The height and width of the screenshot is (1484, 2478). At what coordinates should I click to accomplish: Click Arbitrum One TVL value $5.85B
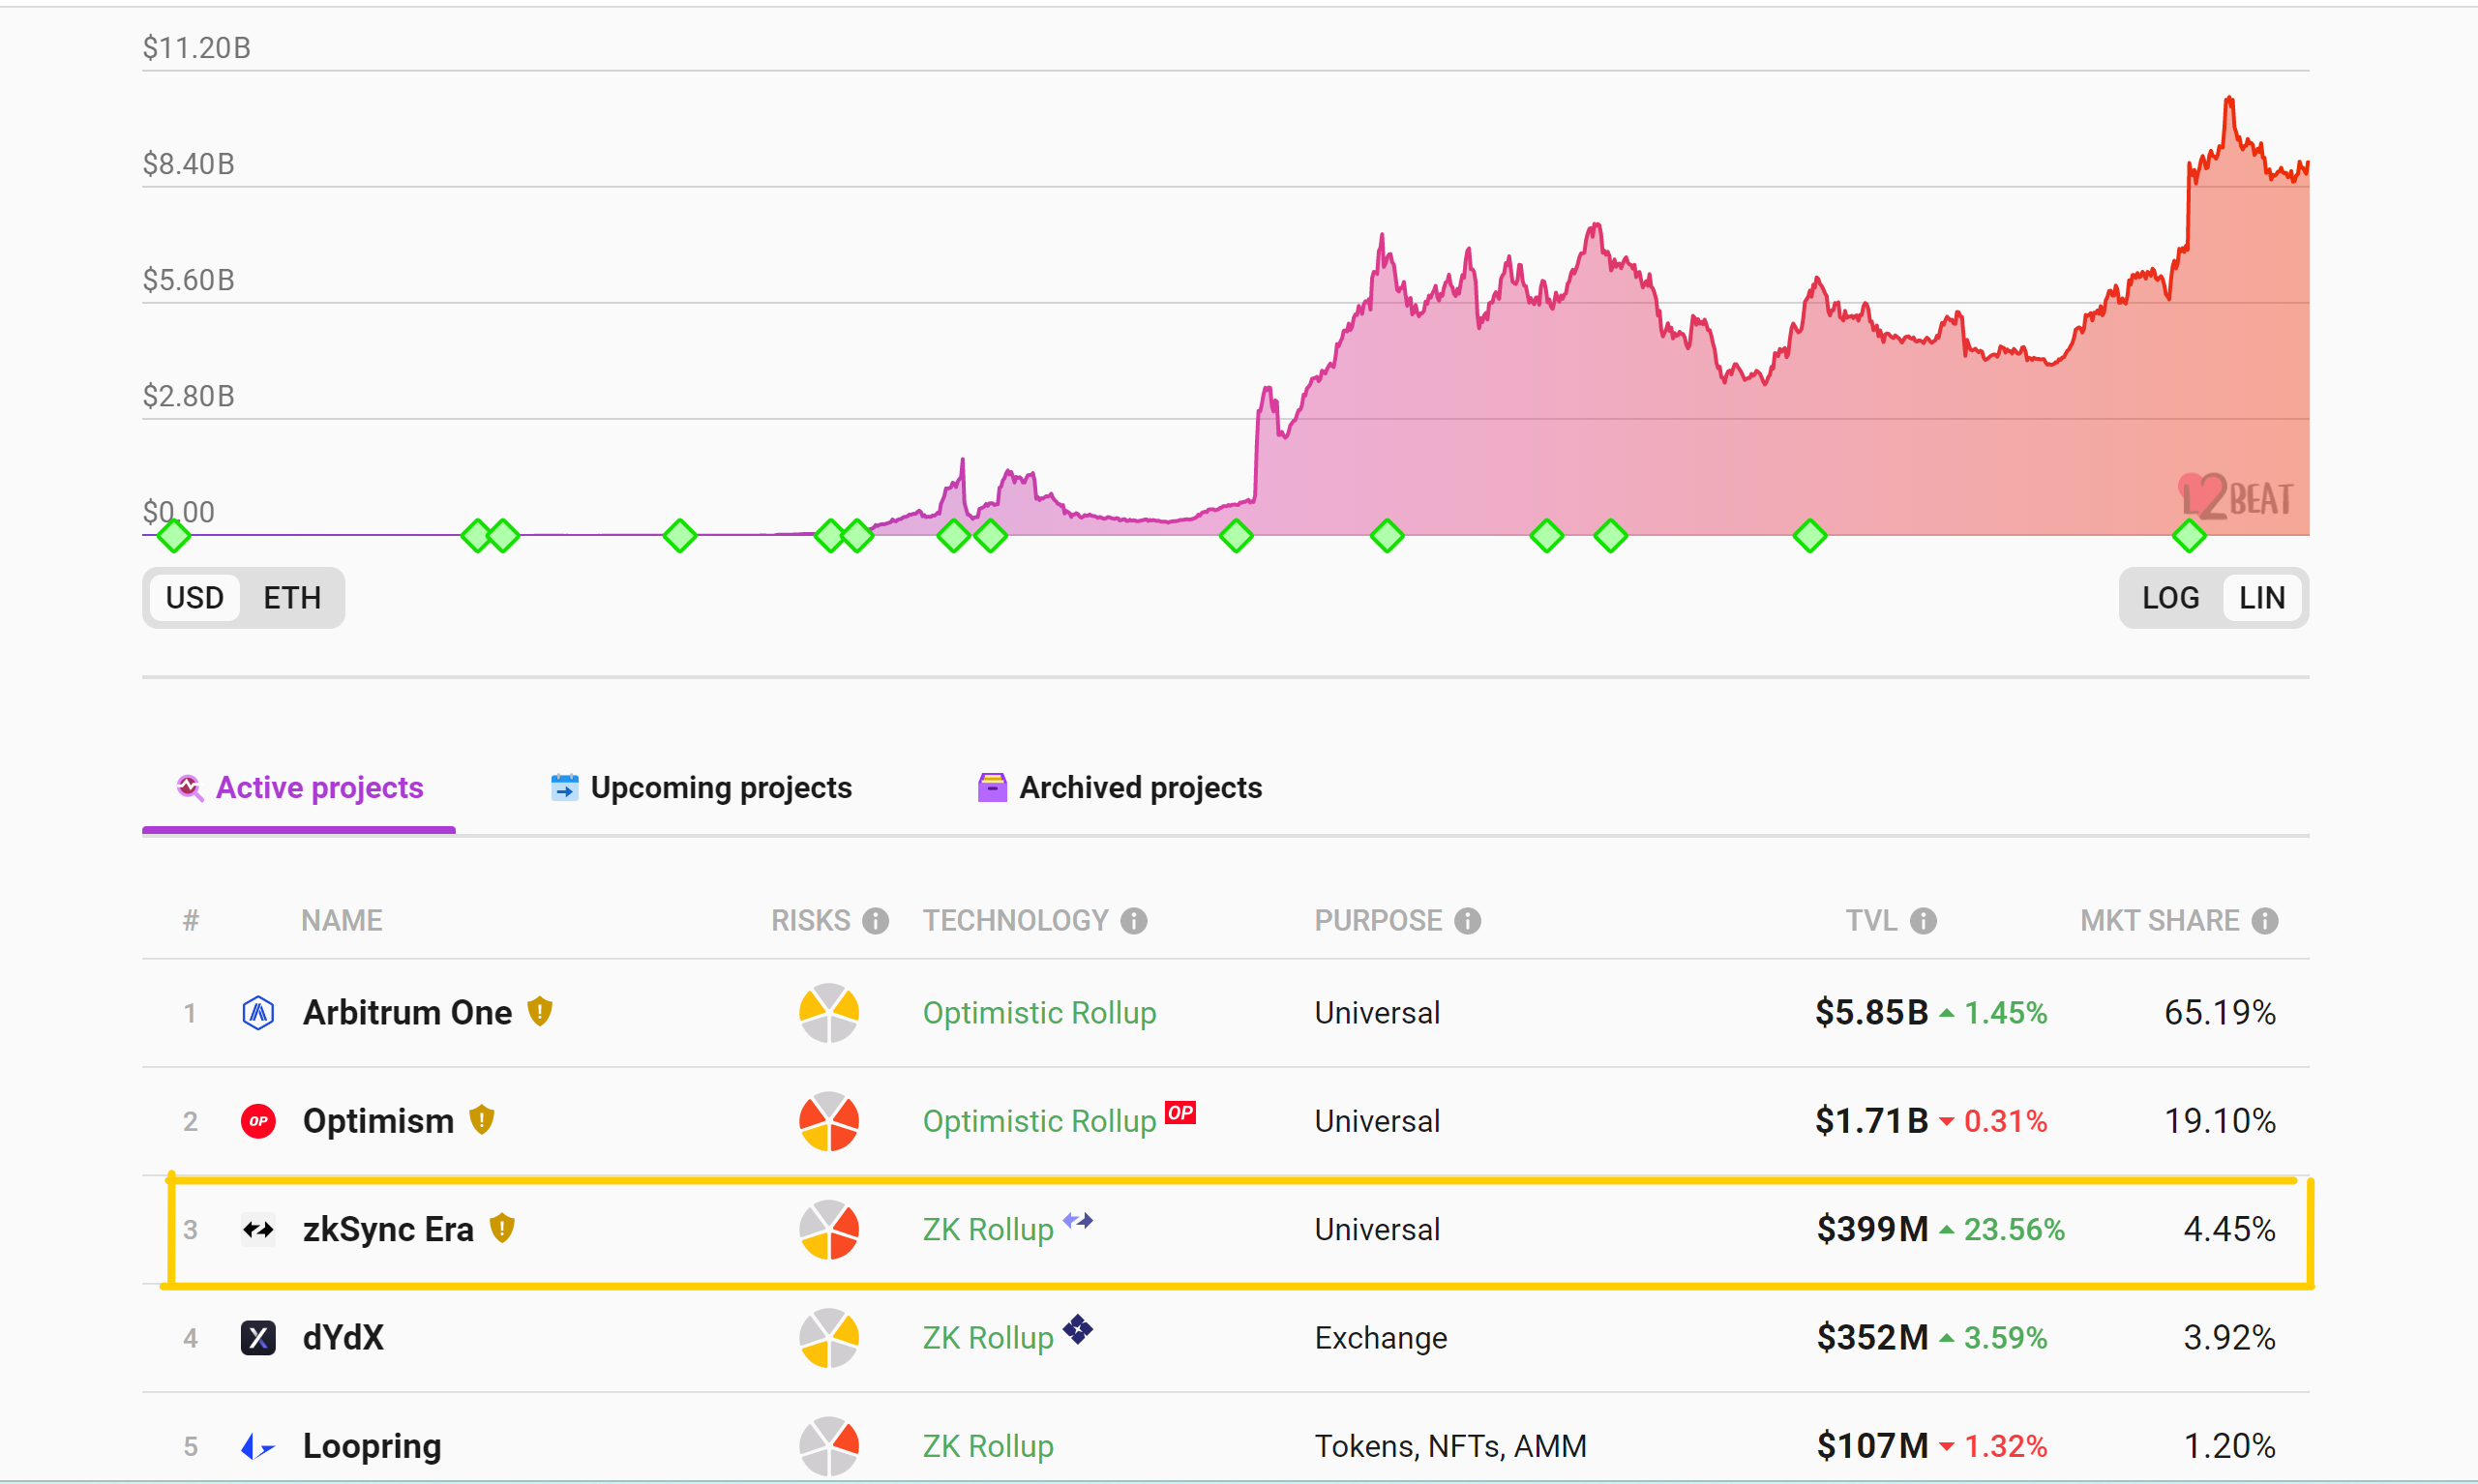1872,1013
